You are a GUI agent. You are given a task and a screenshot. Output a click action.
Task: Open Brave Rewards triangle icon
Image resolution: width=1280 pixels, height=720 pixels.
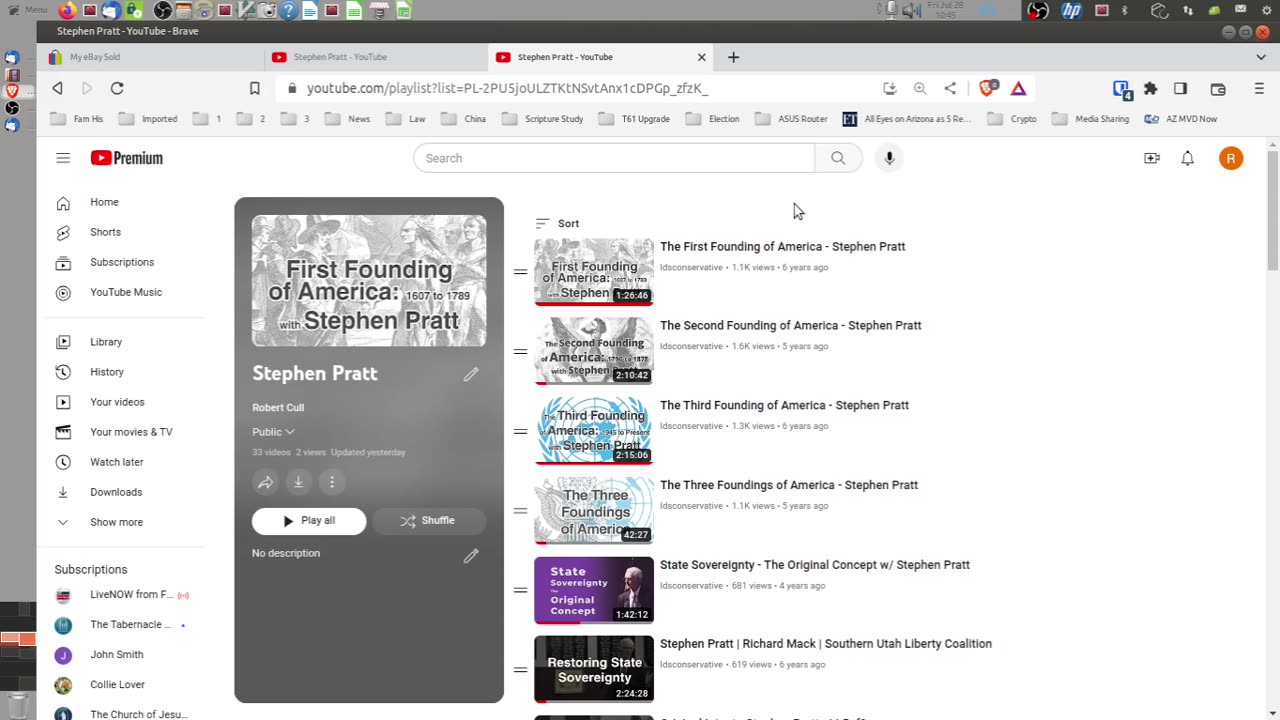point(1018,88)
